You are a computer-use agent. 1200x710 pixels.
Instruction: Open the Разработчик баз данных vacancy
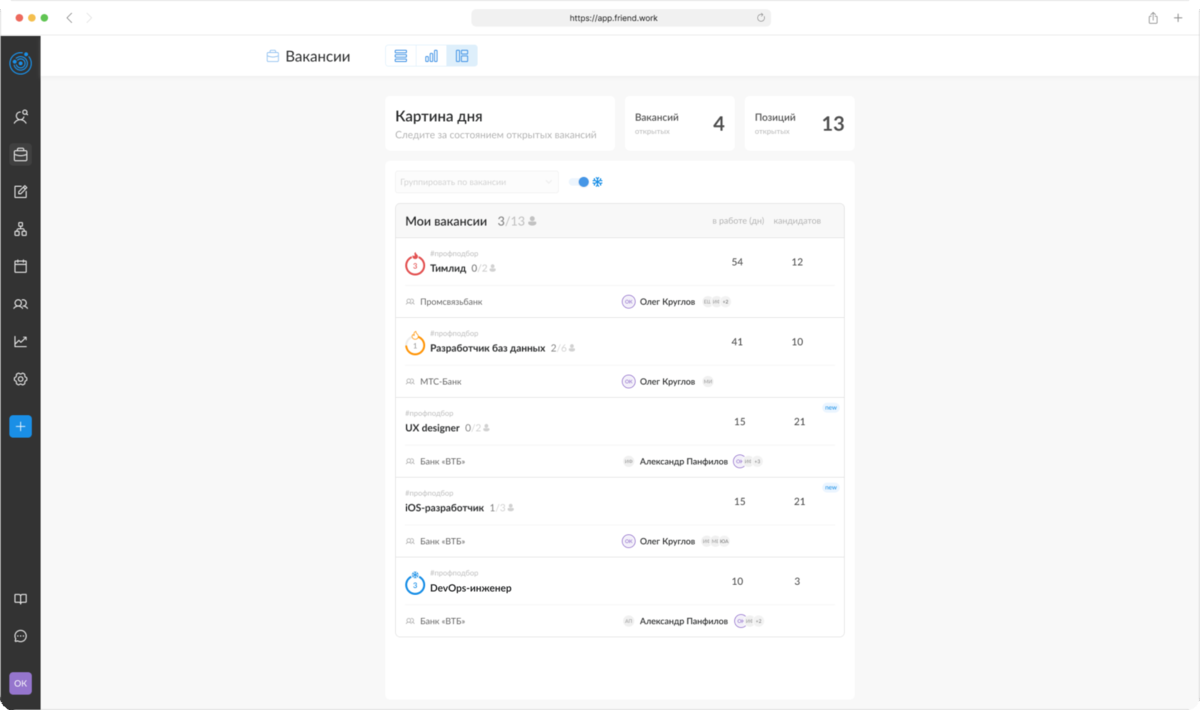coord(487,348)
